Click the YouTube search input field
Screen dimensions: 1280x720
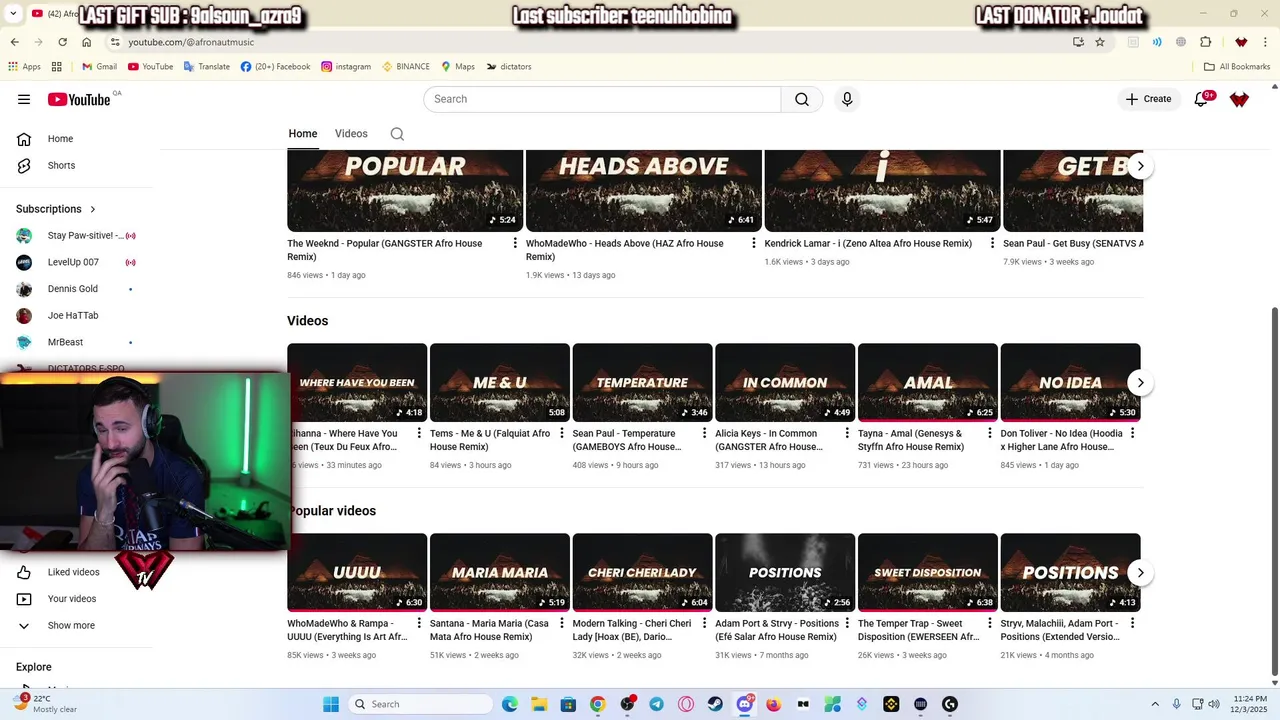603,99
